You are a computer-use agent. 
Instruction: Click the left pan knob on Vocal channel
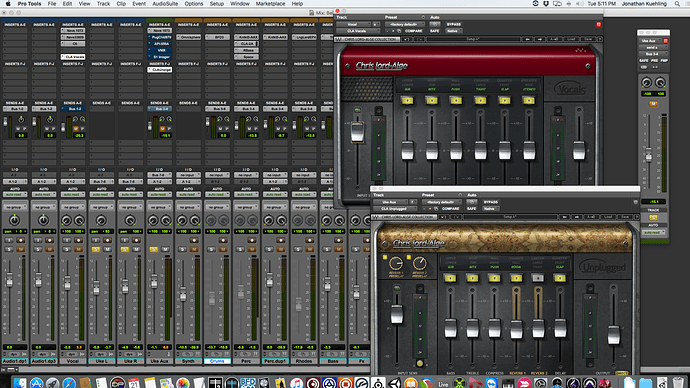point(66,220)
